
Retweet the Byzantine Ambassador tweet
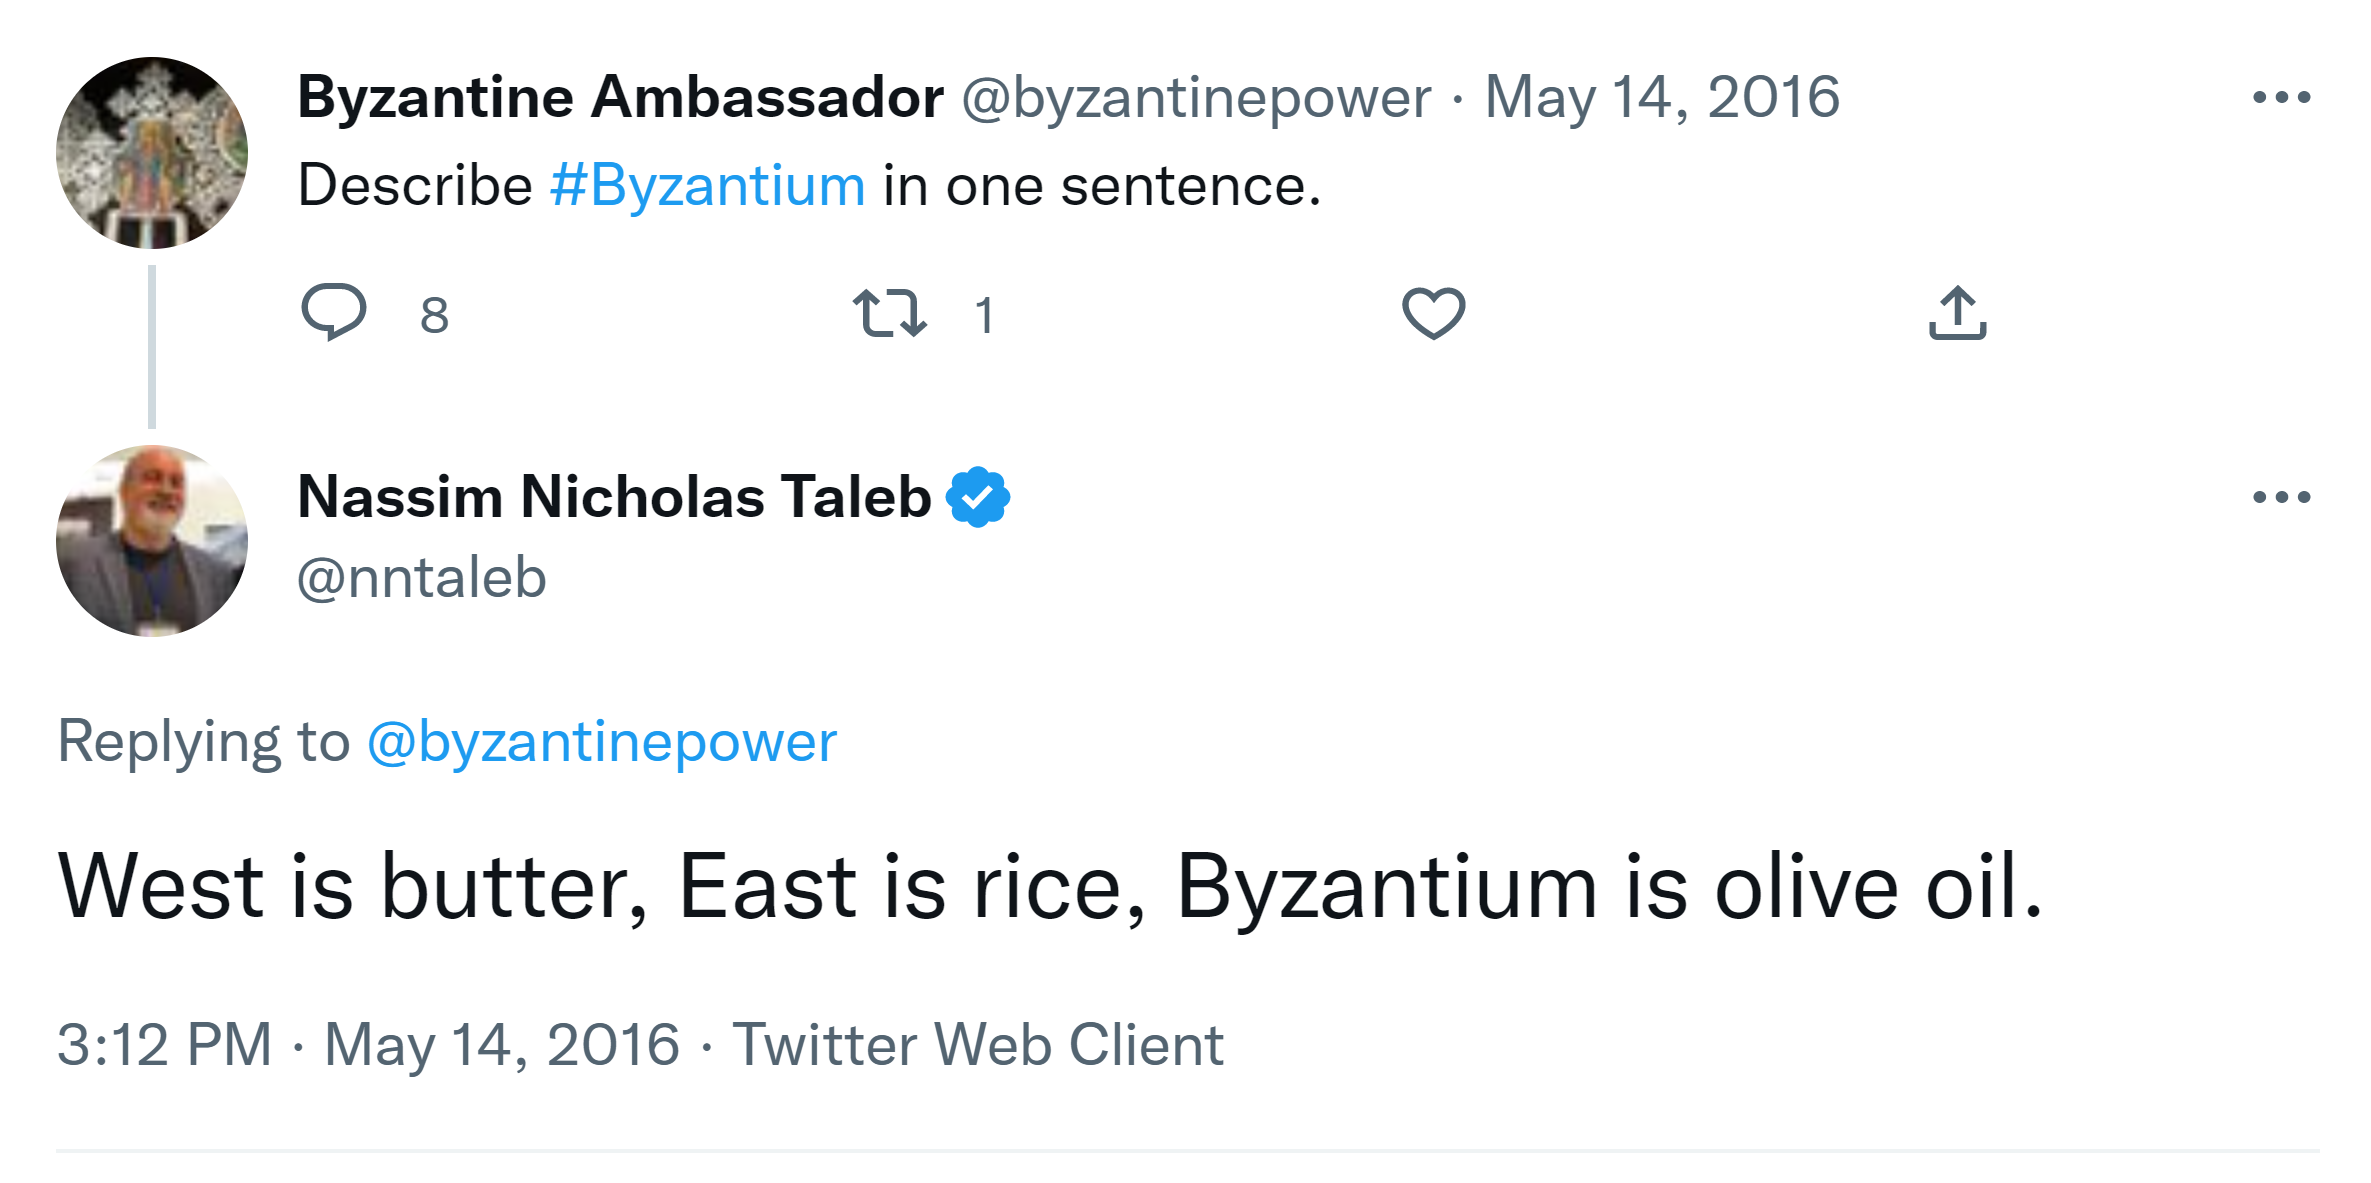click(x=889, y=313)
